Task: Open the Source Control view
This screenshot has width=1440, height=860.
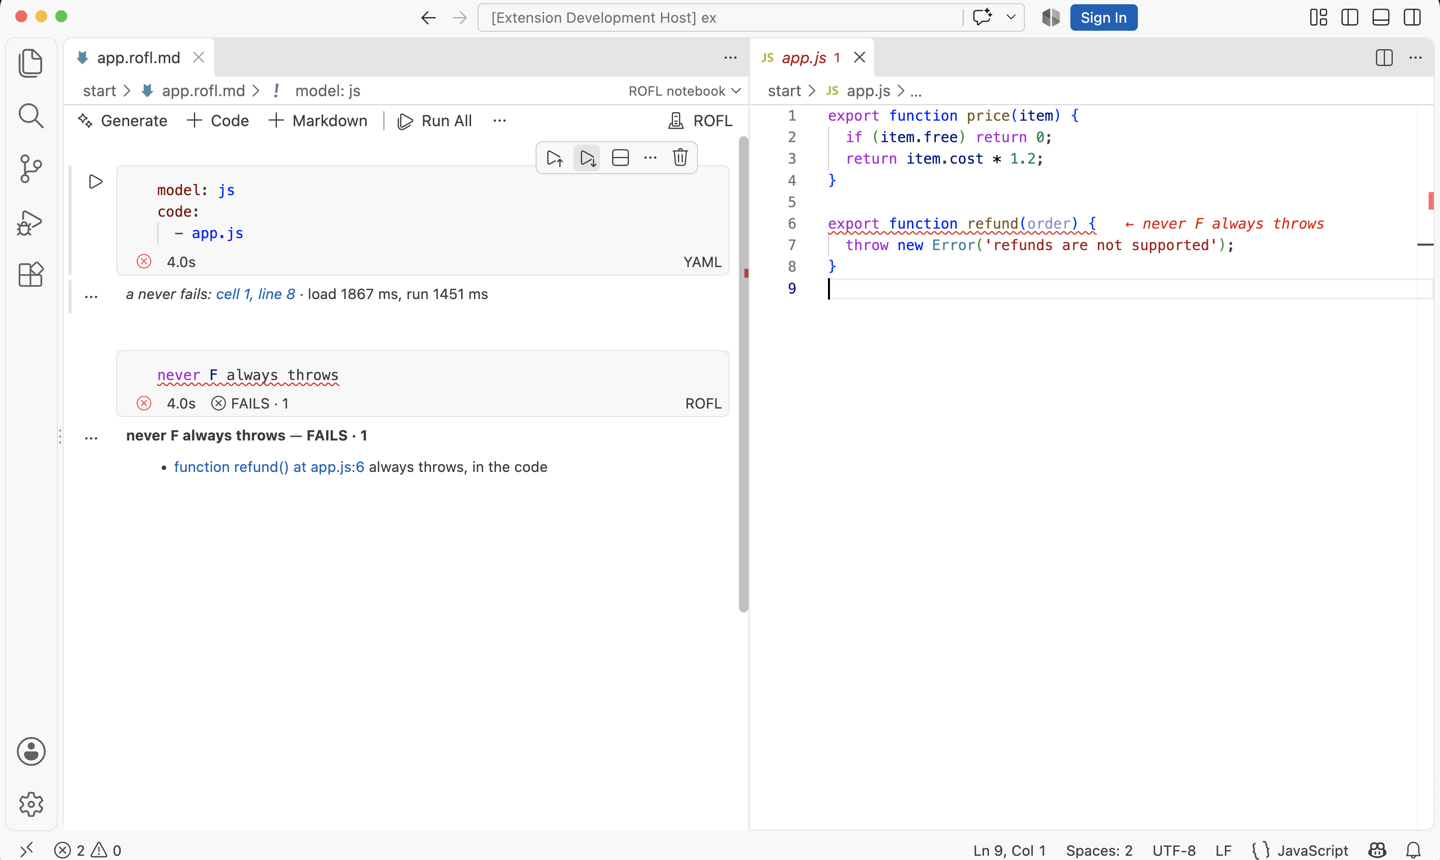Action: [x=31, y=169]
